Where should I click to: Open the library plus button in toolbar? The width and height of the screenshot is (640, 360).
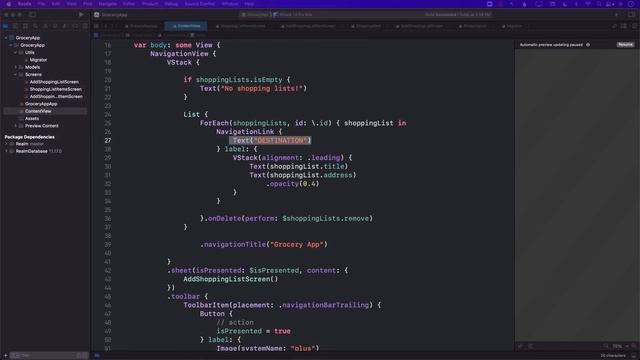616,14
